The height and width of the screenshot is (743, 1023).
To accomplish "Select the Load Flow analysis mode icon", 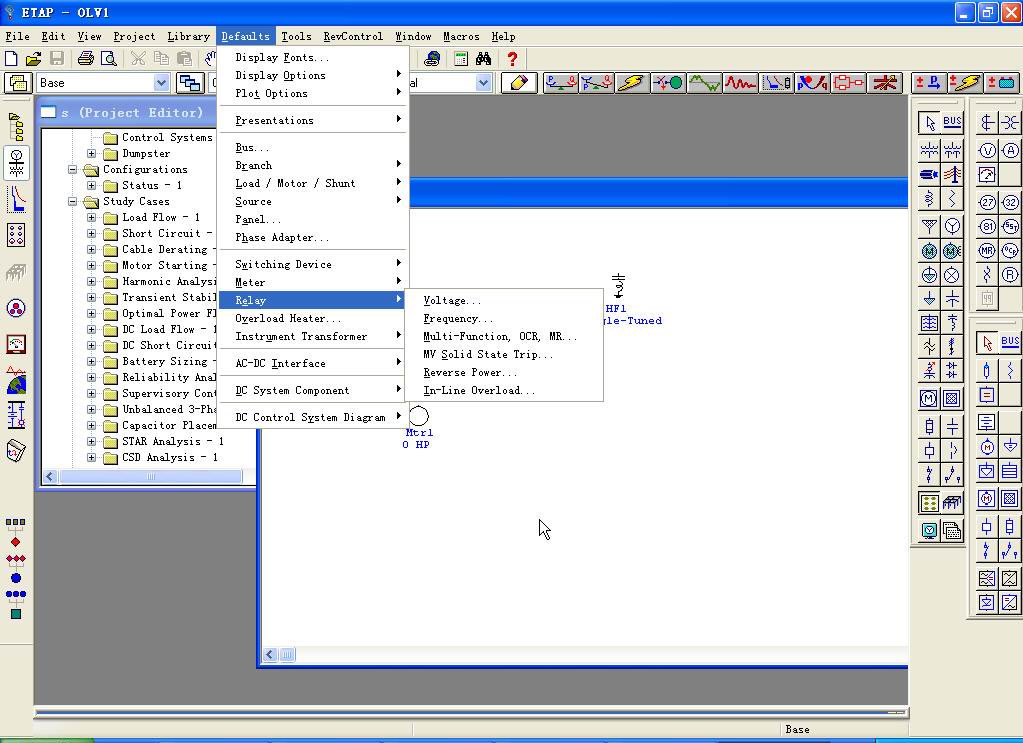I will pos(560,83).
